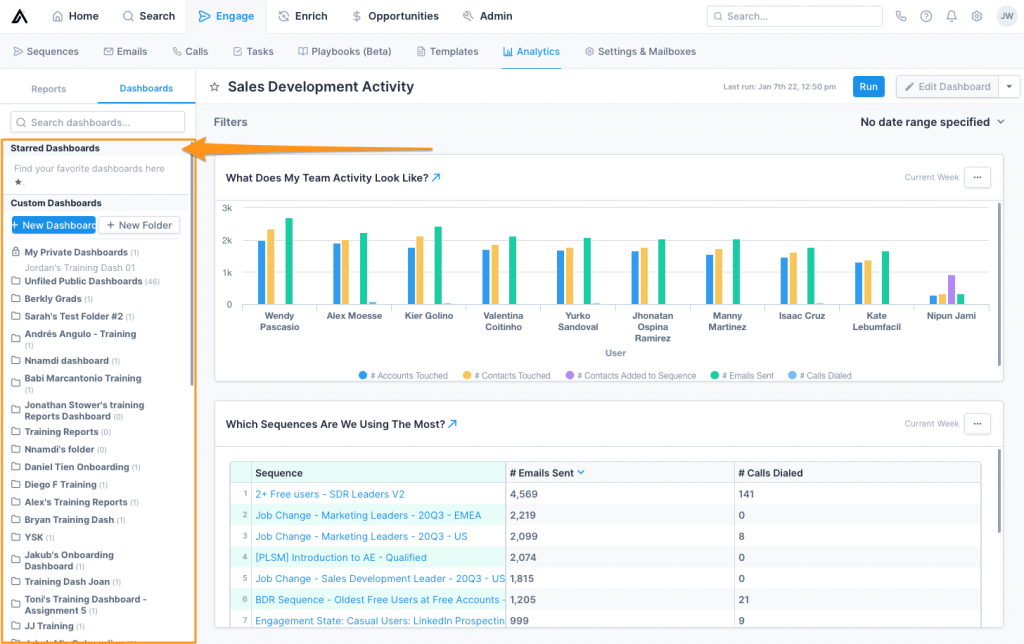Click the Run button

tap(868, 86)
